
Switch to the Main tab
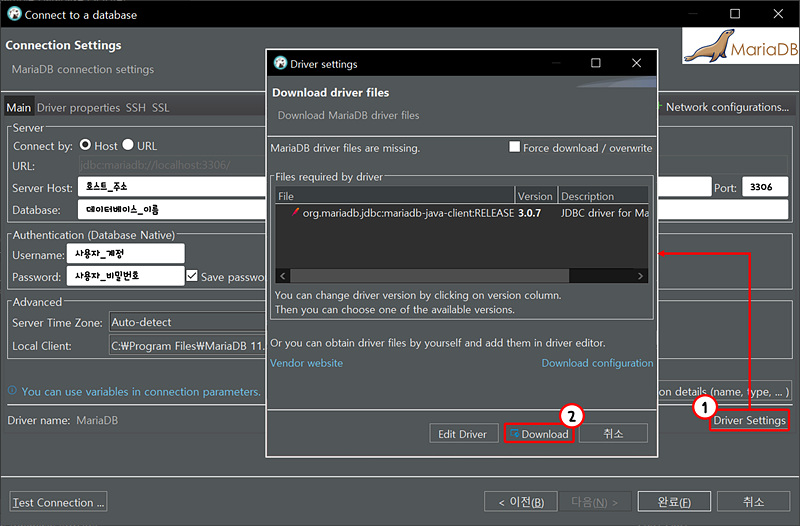pyautogui.click(x=19, y=108)
